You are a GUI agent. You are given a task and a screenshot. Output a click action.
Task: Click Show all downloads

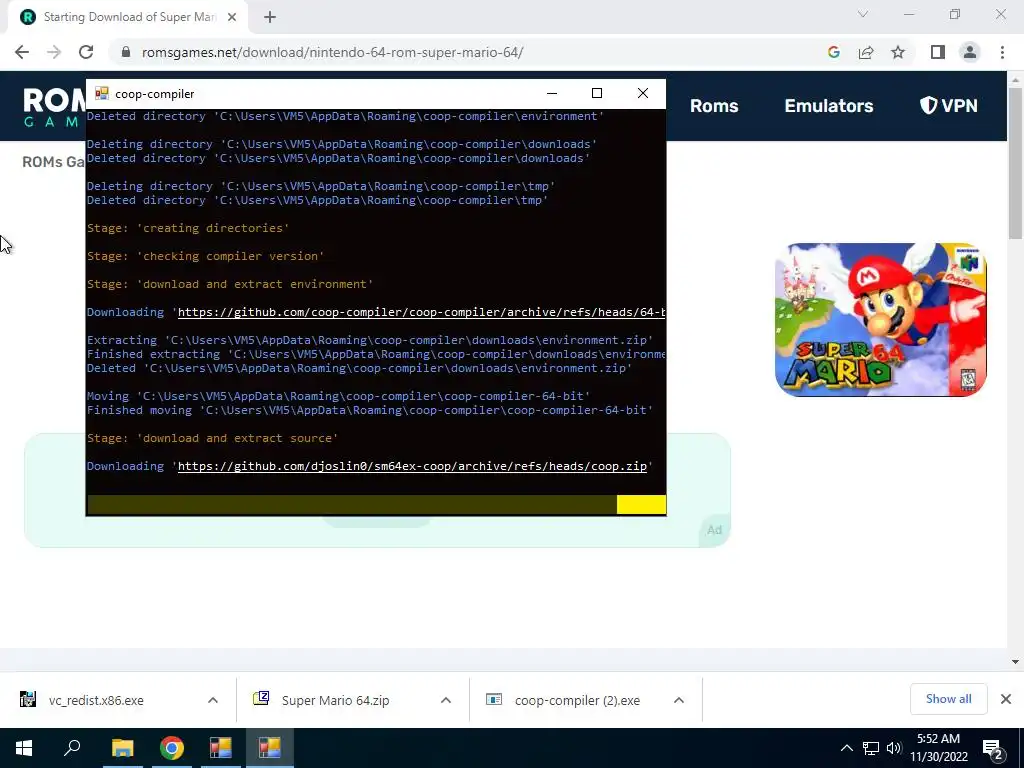[948, 699]
